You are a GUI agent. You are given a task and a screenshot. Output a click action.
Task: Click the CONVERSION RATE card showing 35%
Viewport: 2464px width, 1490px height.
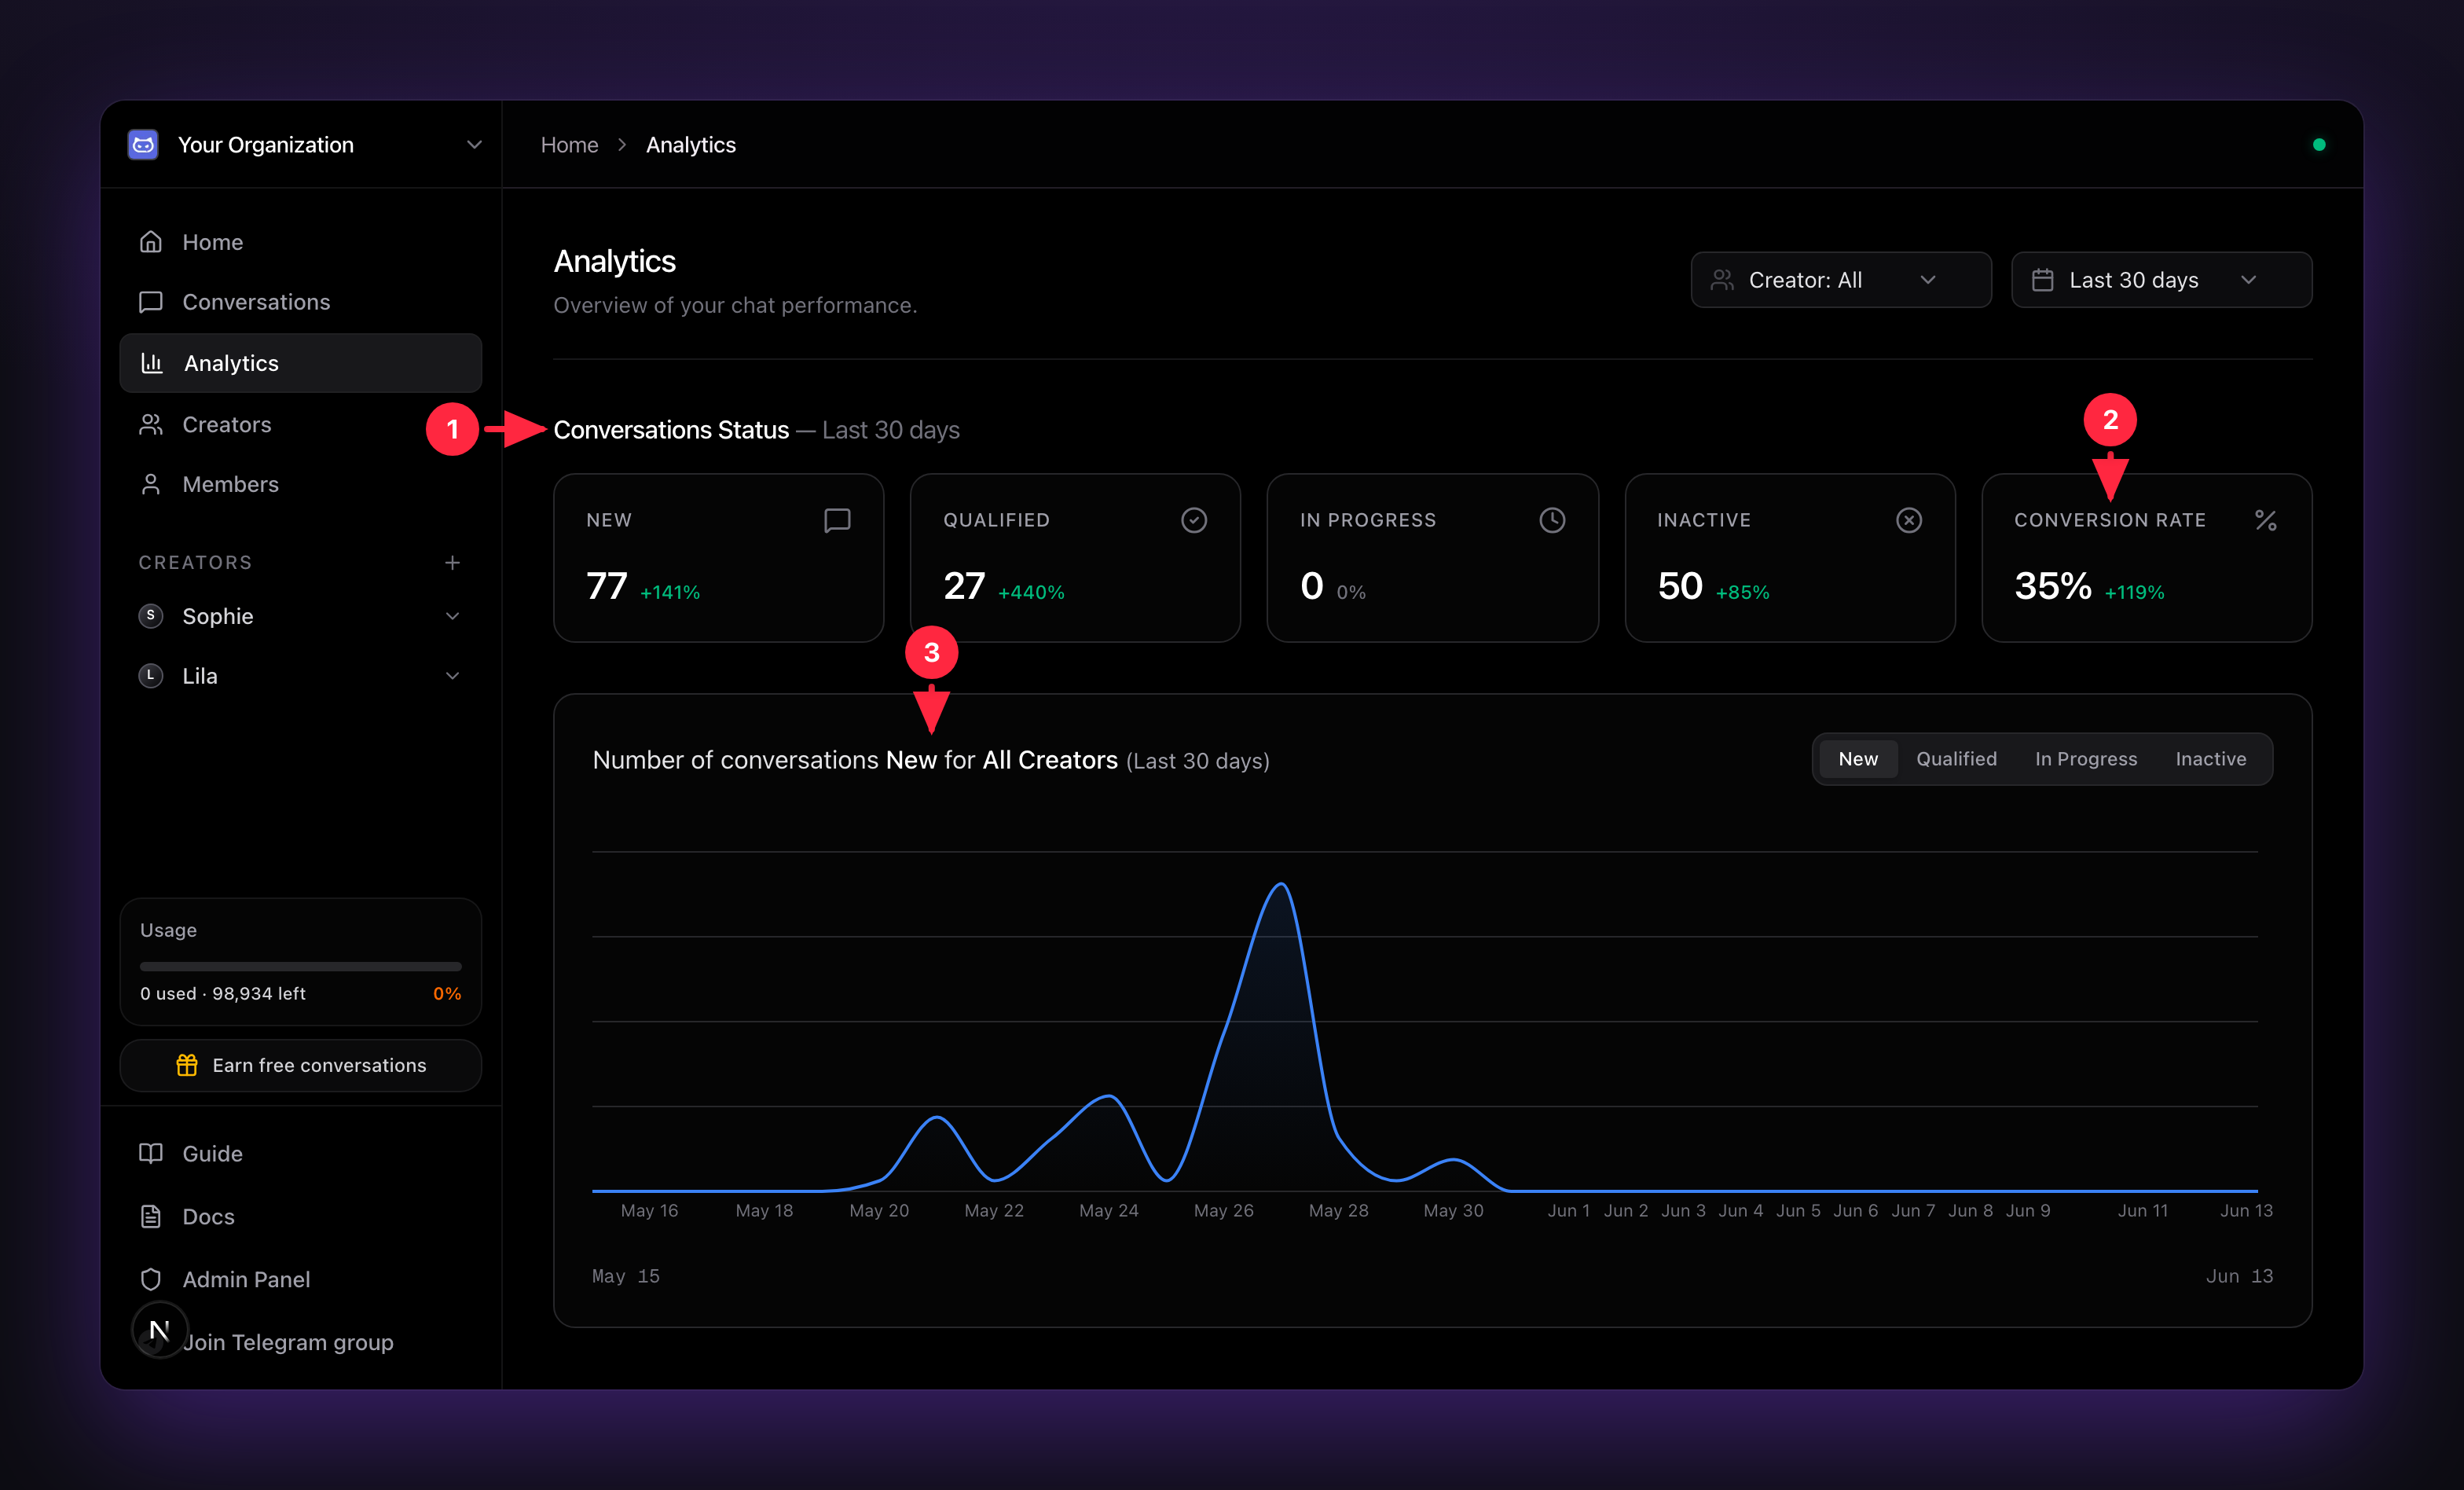point(2147,558)
